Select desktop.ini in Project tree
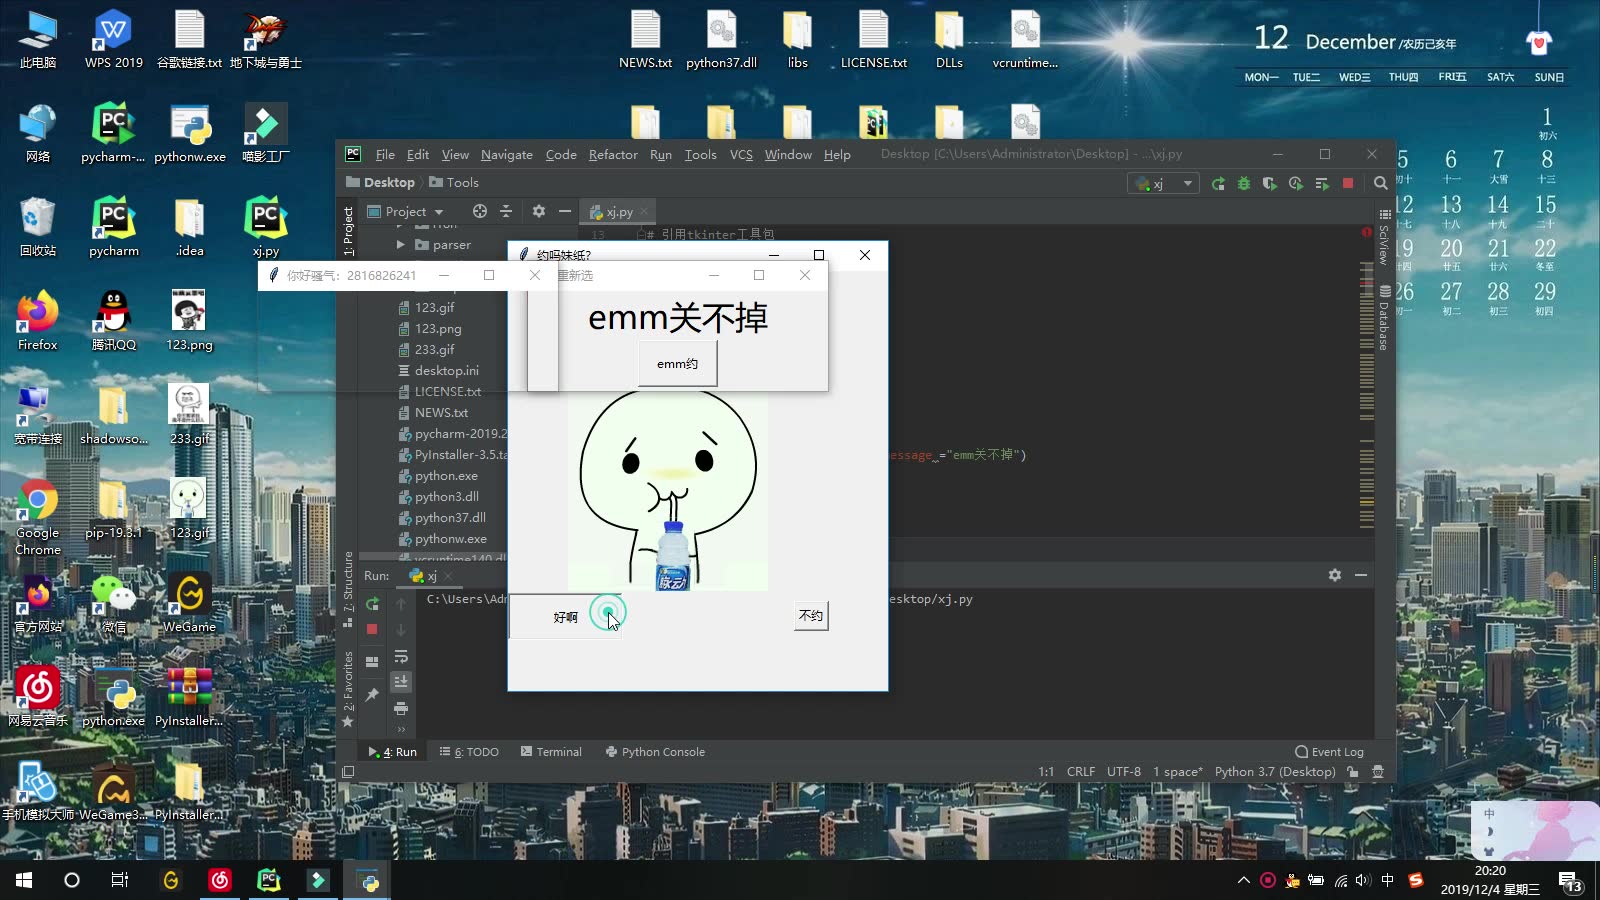Image resolution: width=1600 pixels, height=900 pixels. pos(438,370)
